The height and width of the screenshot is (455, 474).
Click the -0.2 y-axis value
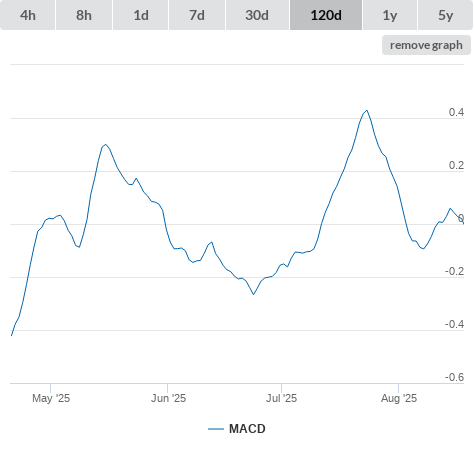coord(455,271)
